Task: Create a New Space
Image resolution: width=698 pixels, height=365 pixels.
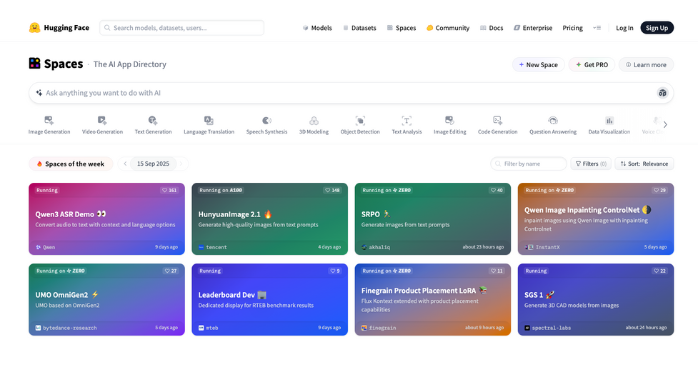Action: pyautogui.click(x=538, y=65)
